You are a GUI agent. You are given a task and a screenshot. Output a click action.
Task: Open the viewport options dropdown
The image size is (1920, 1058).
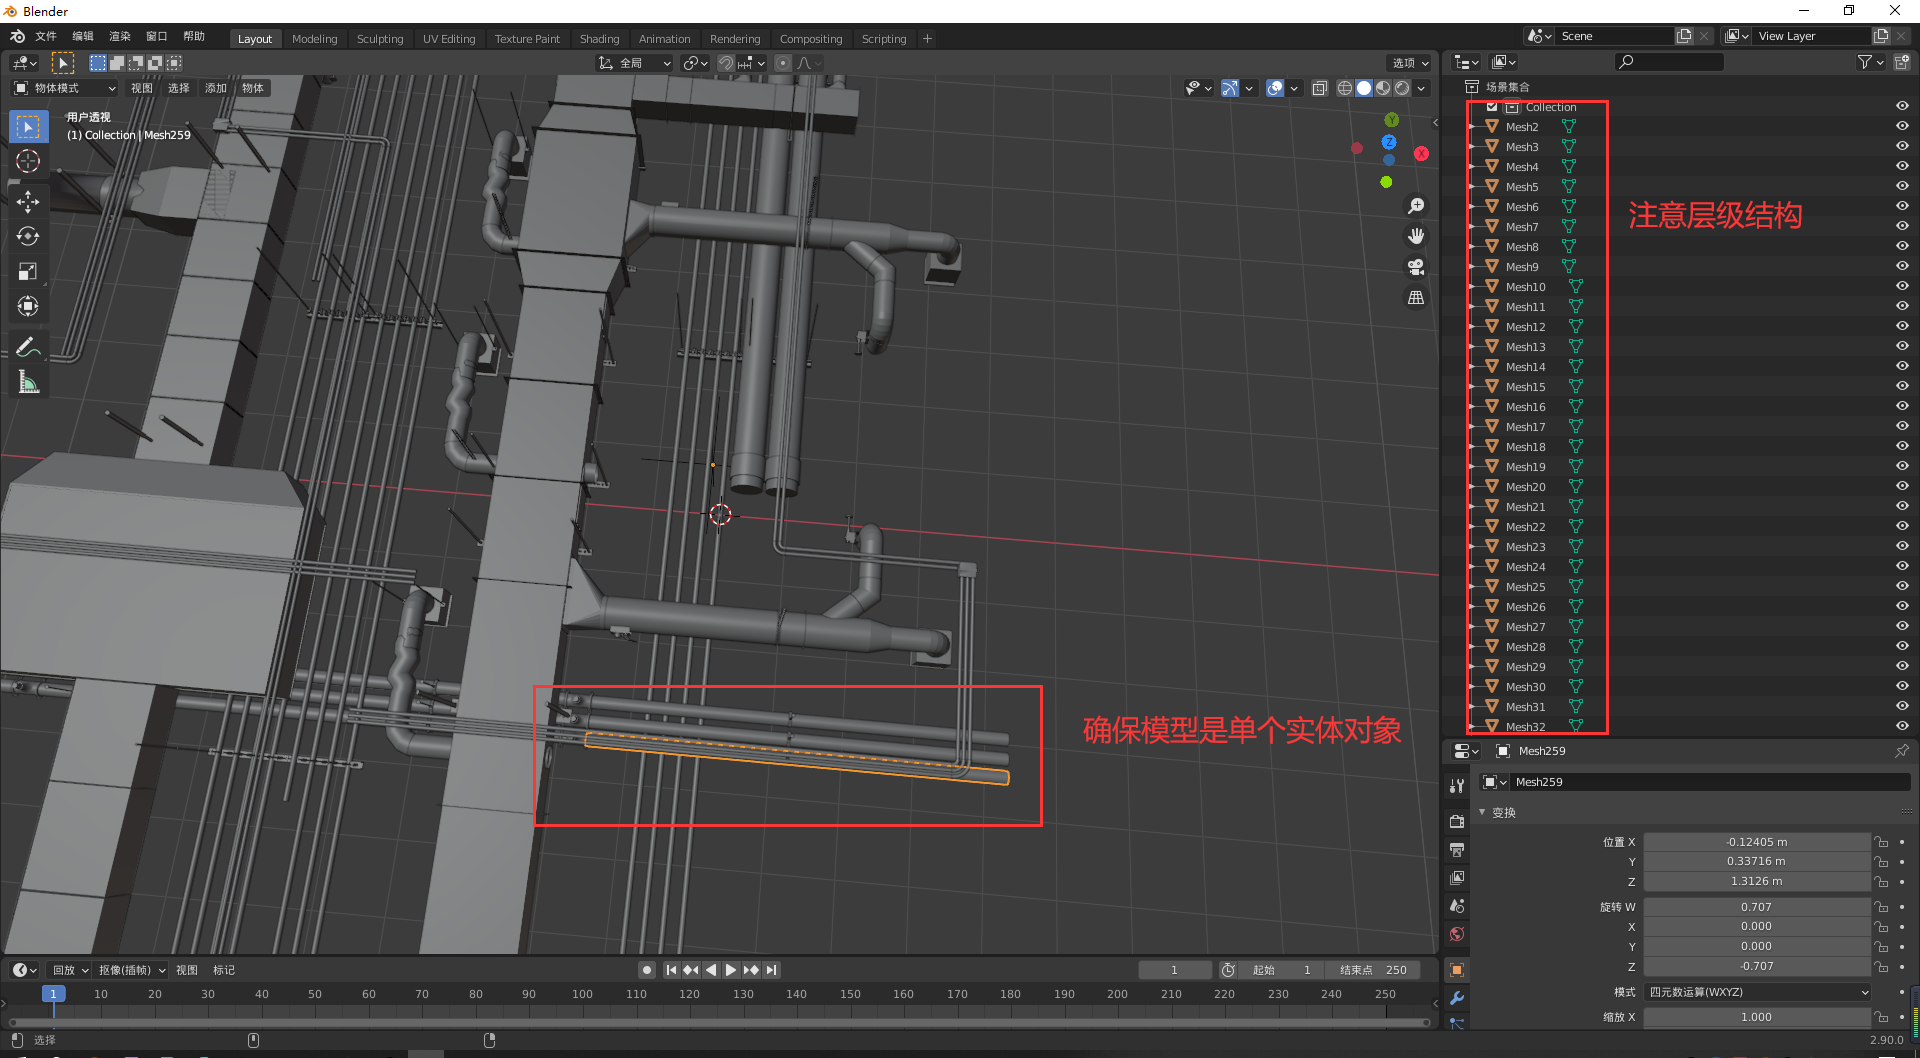click(x=1410, y=63)
